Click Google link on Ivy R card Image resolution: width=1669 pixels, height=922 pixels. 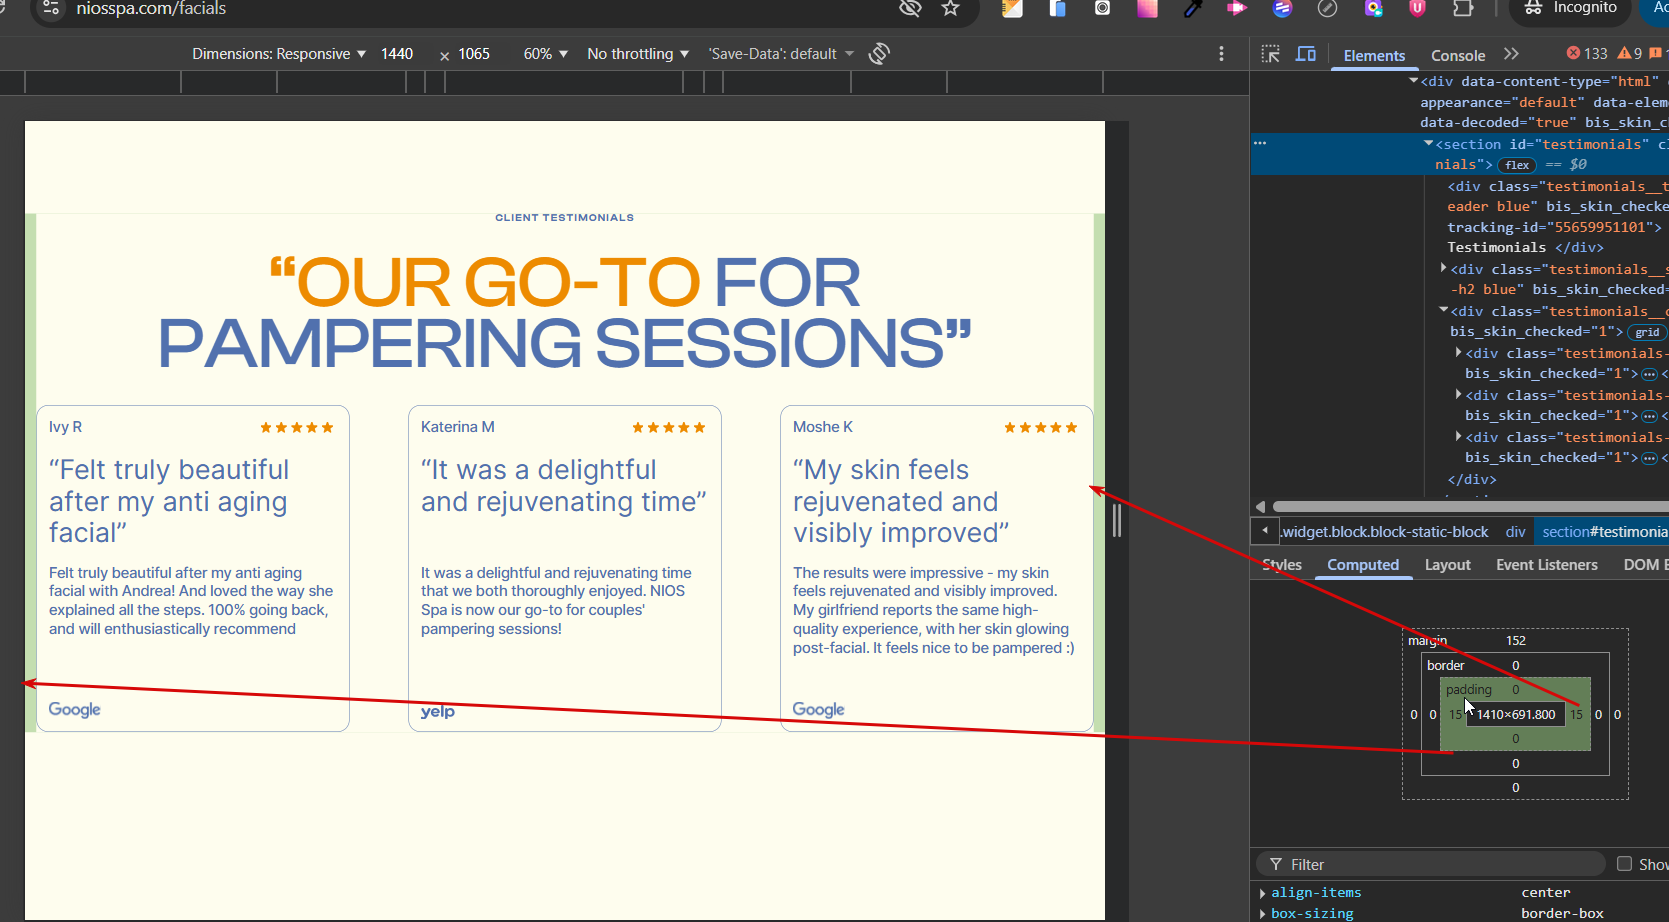point(75,709)
